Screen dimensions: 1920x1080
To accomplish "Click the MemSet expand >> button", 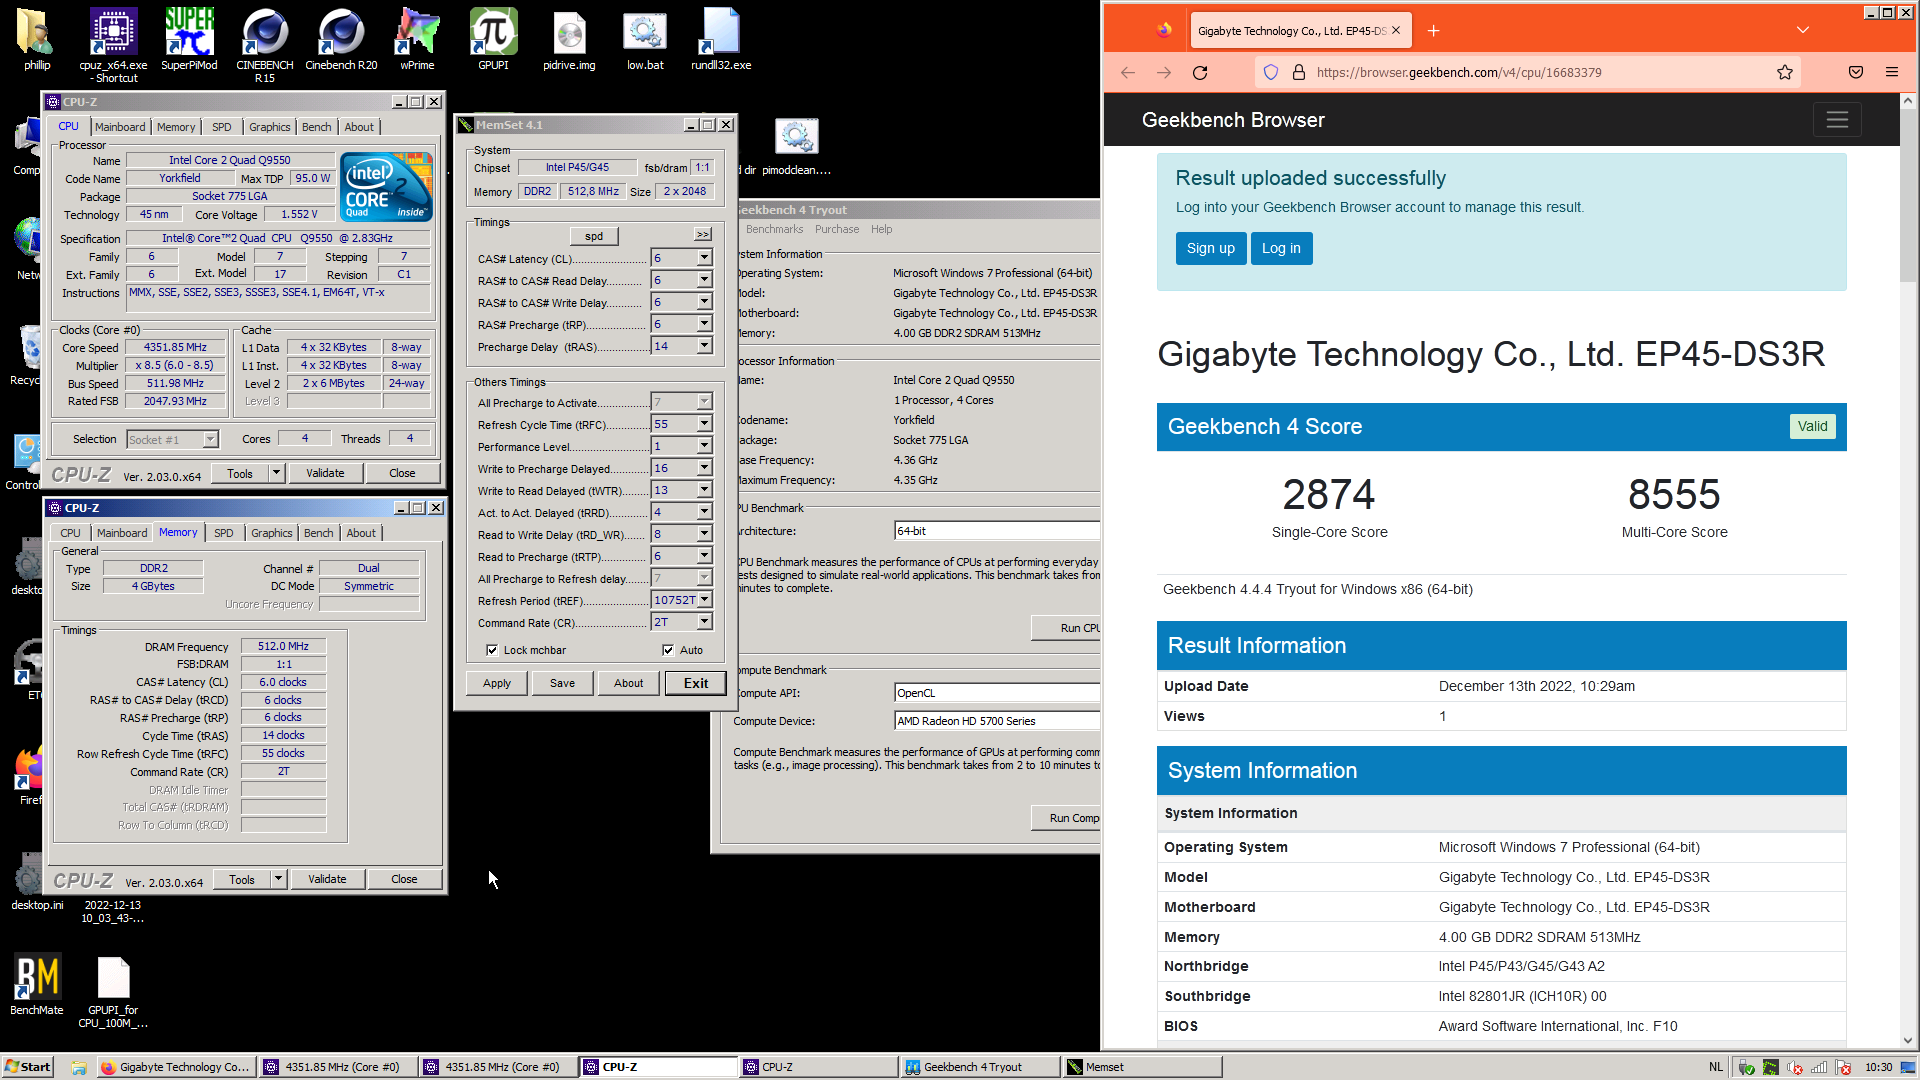I will point(703,234).
